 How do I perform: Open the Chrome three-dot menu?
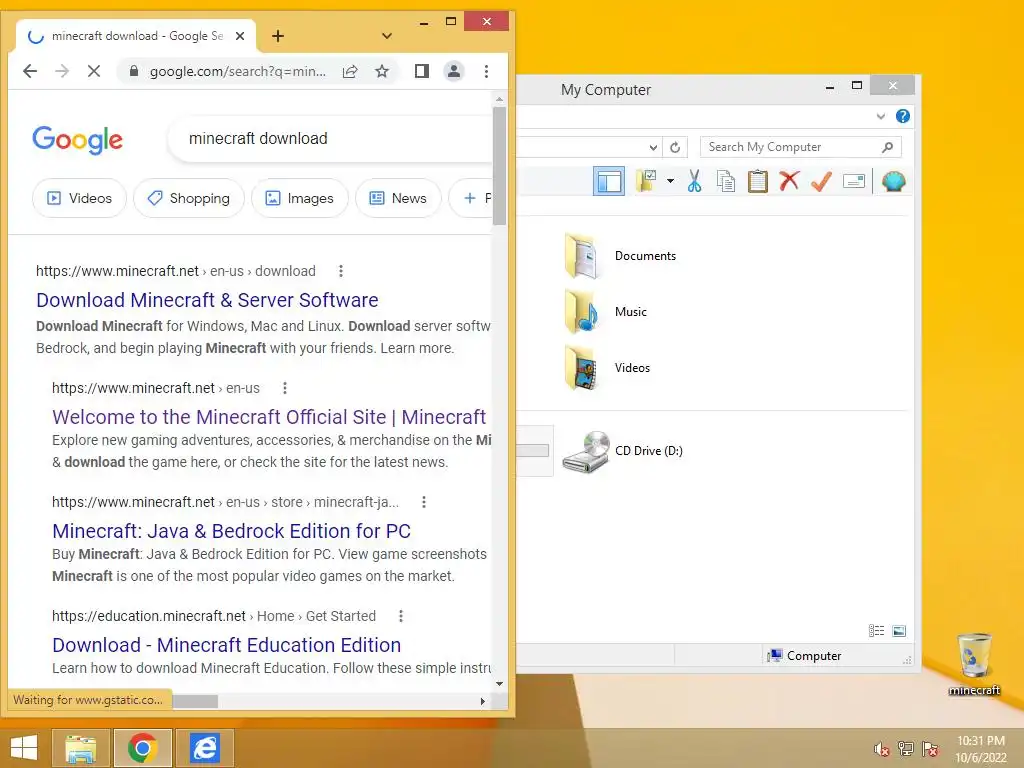[487, 71]
